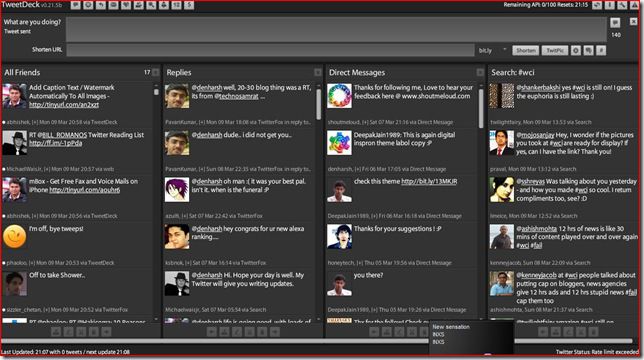Send tweet using speech bubble icon above 140
The image size is (644, 360).
point(615,23)
